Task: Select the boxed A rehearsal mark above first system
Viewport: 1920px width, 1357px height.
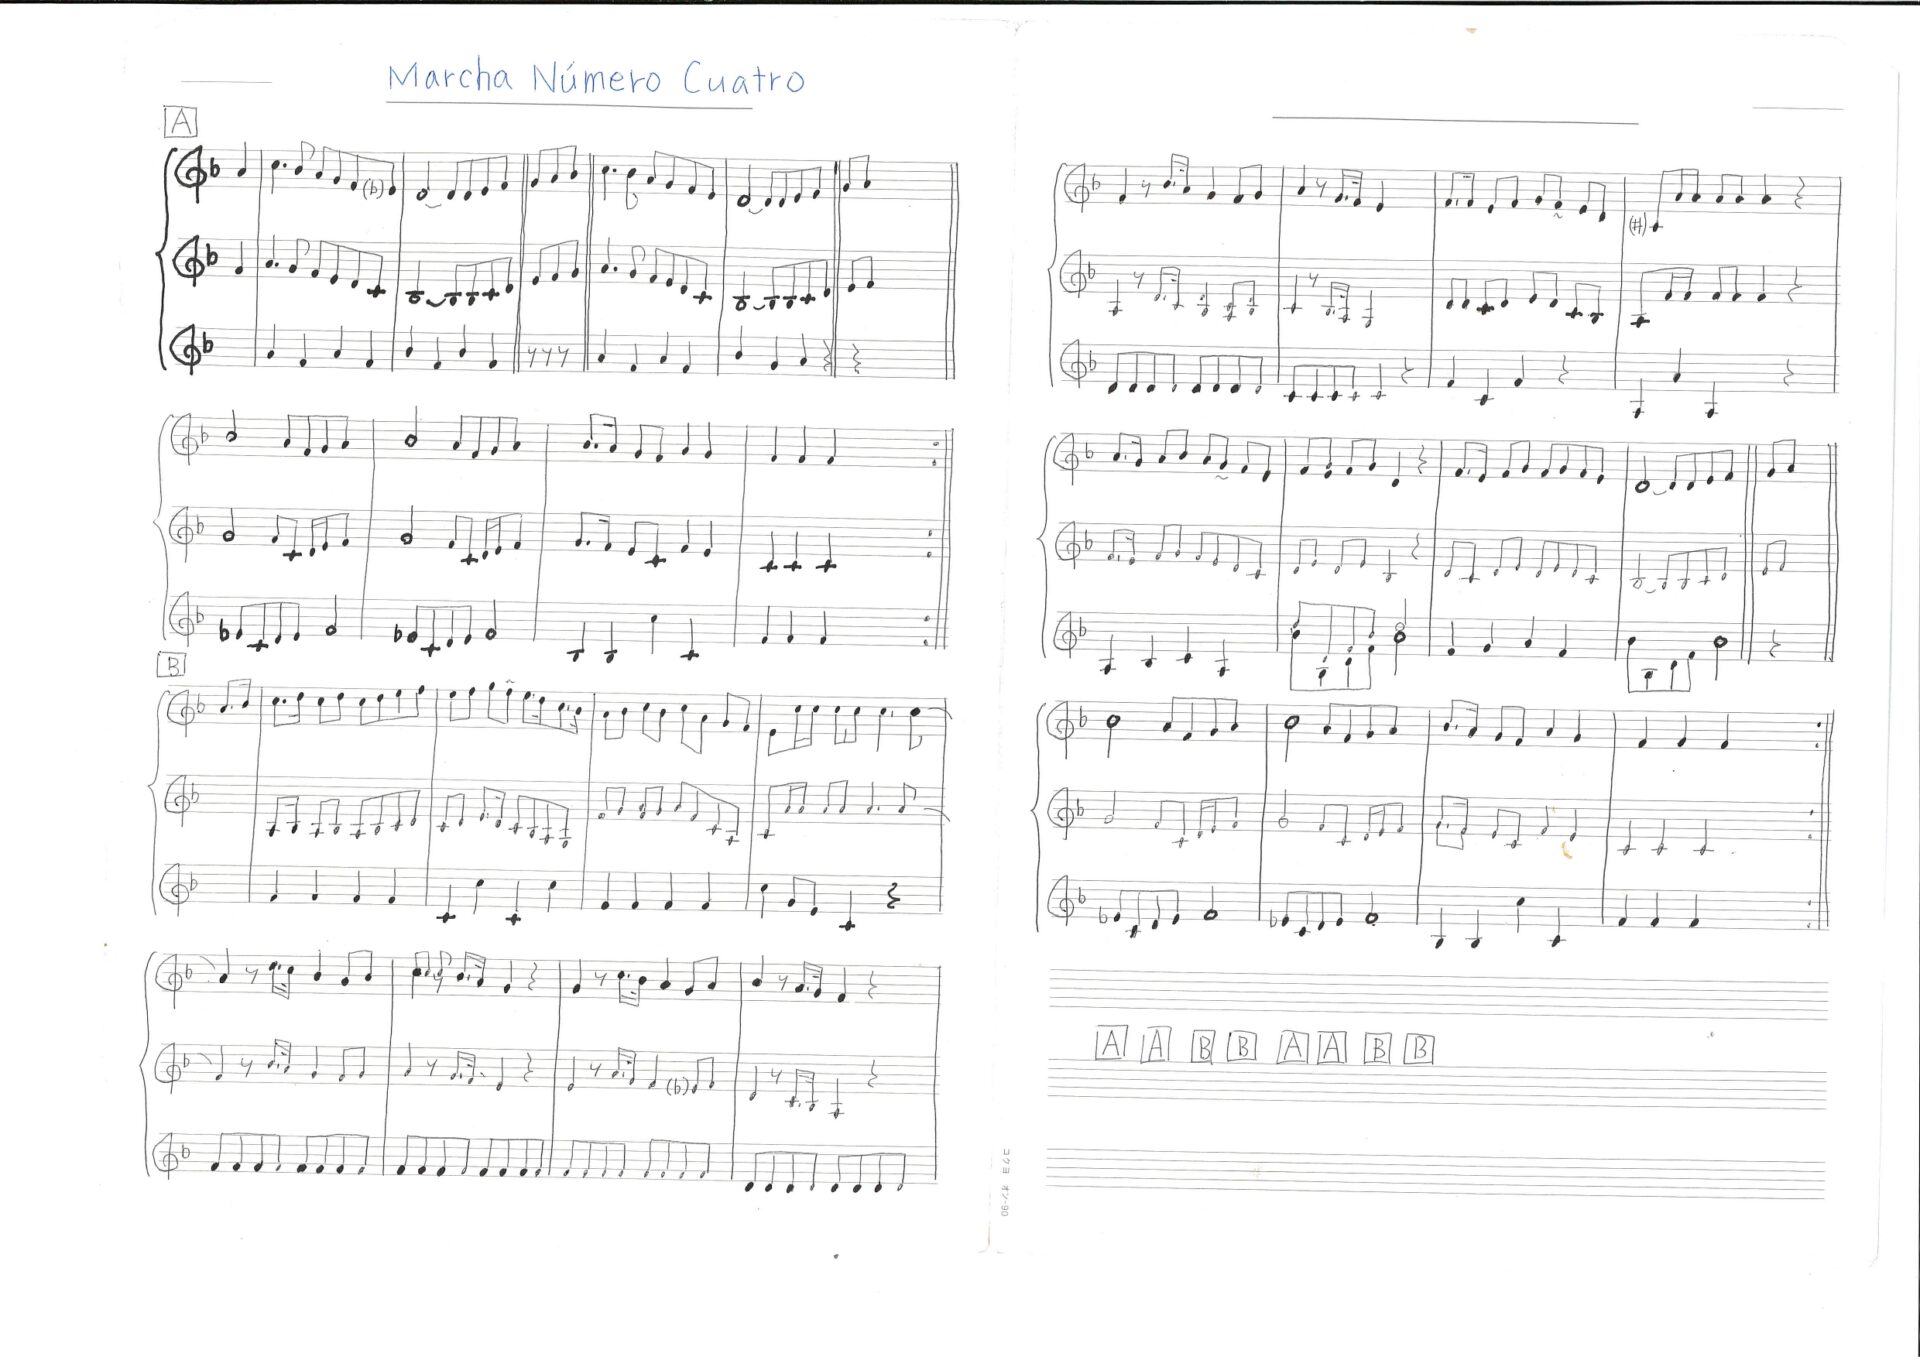Action: 180,122
